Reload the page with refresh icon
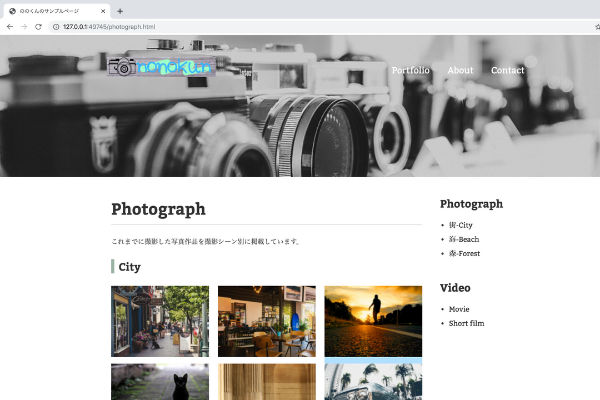The height and width of the screenshot is (400, 600). click(x=38, y=27)
